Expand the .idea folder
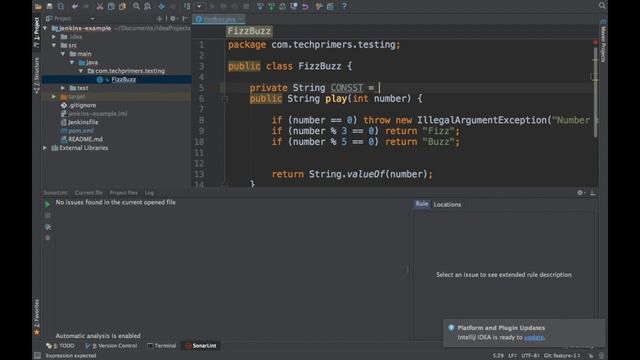 tap(54, 37)
